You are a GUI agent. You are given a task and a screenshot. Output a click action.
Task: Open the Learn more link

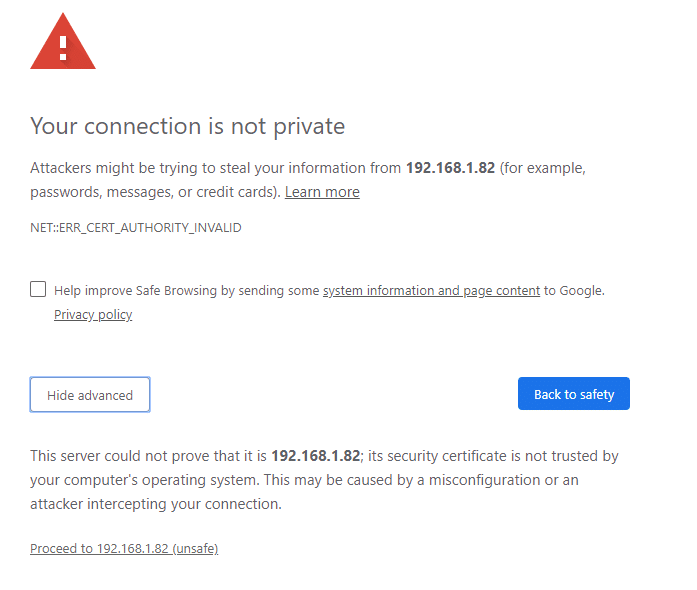tap(322, 192)
